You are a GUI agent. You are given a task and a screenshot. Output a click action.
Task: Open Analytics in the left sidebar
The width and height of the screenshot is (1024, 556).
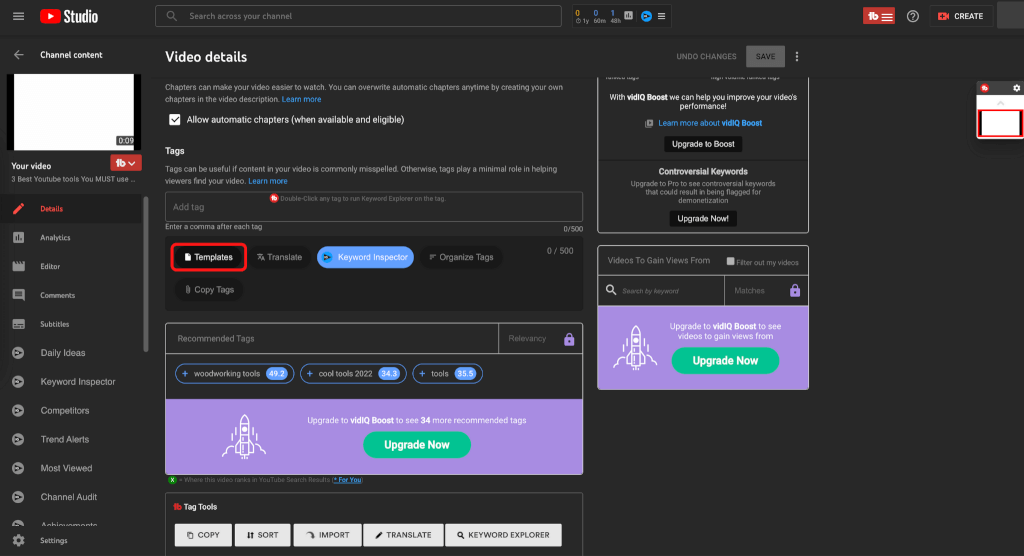pos(55,238)
